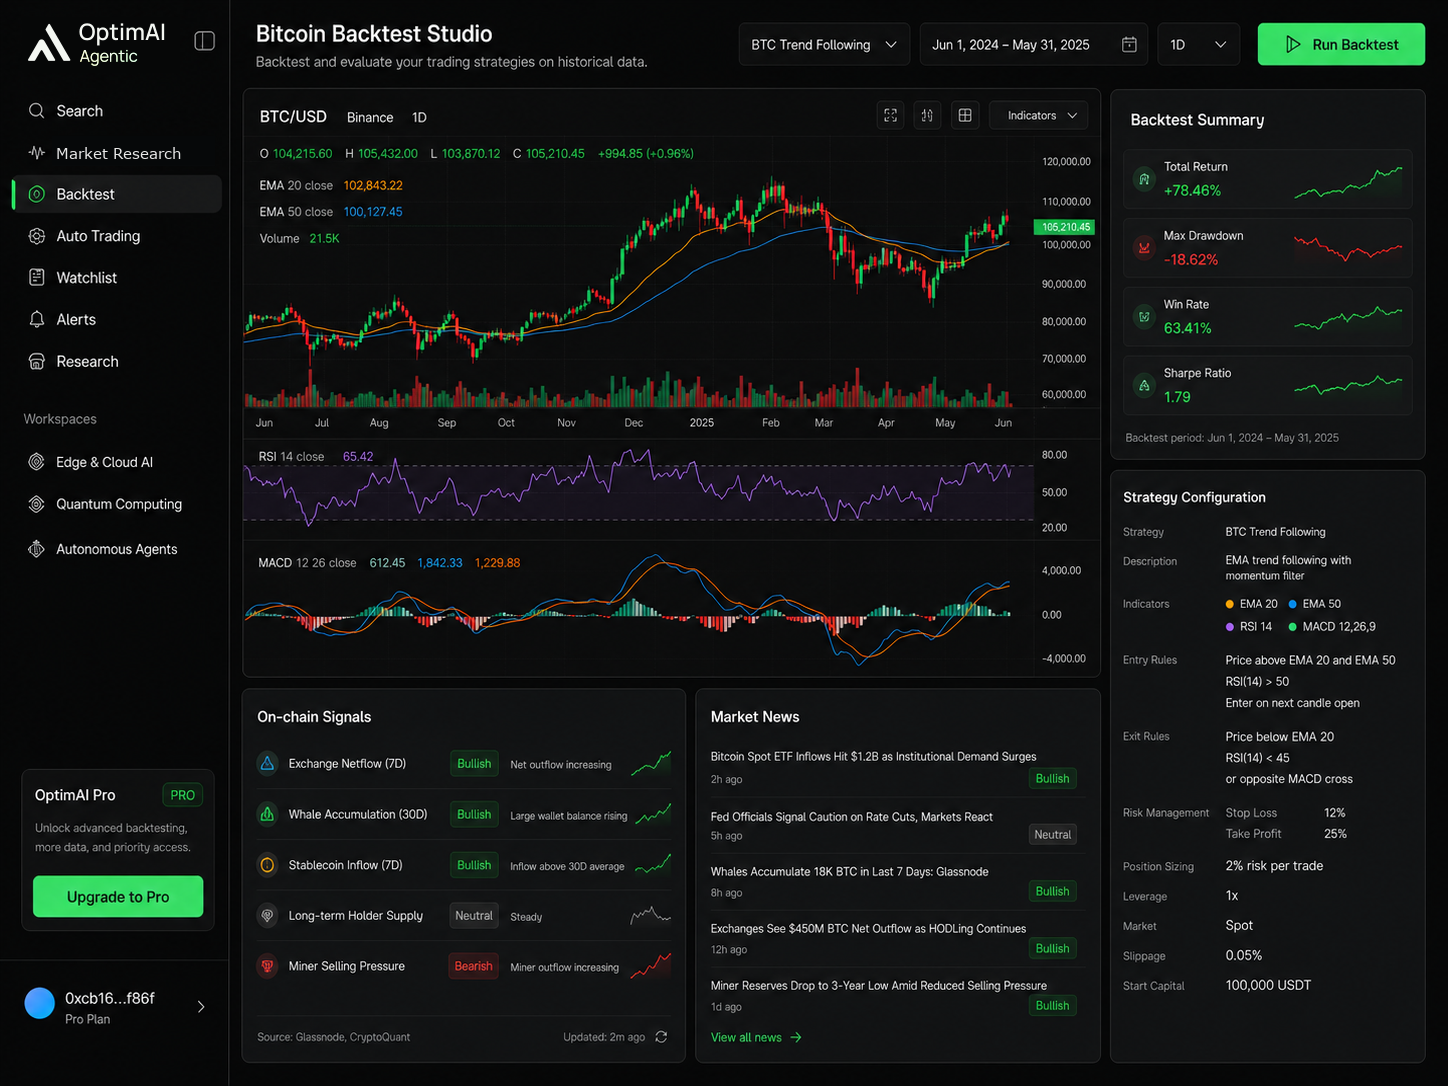Toggle the sidebar collapse icon

[x=204, y=41]
